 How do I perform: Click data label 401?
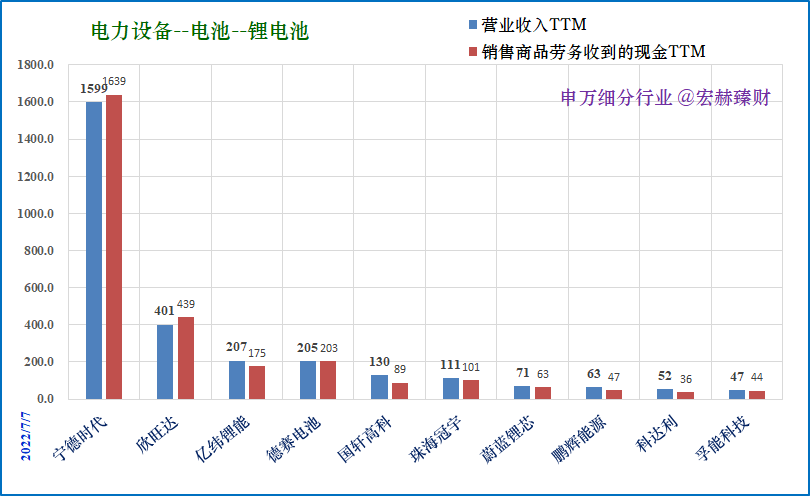click(164, 311)
